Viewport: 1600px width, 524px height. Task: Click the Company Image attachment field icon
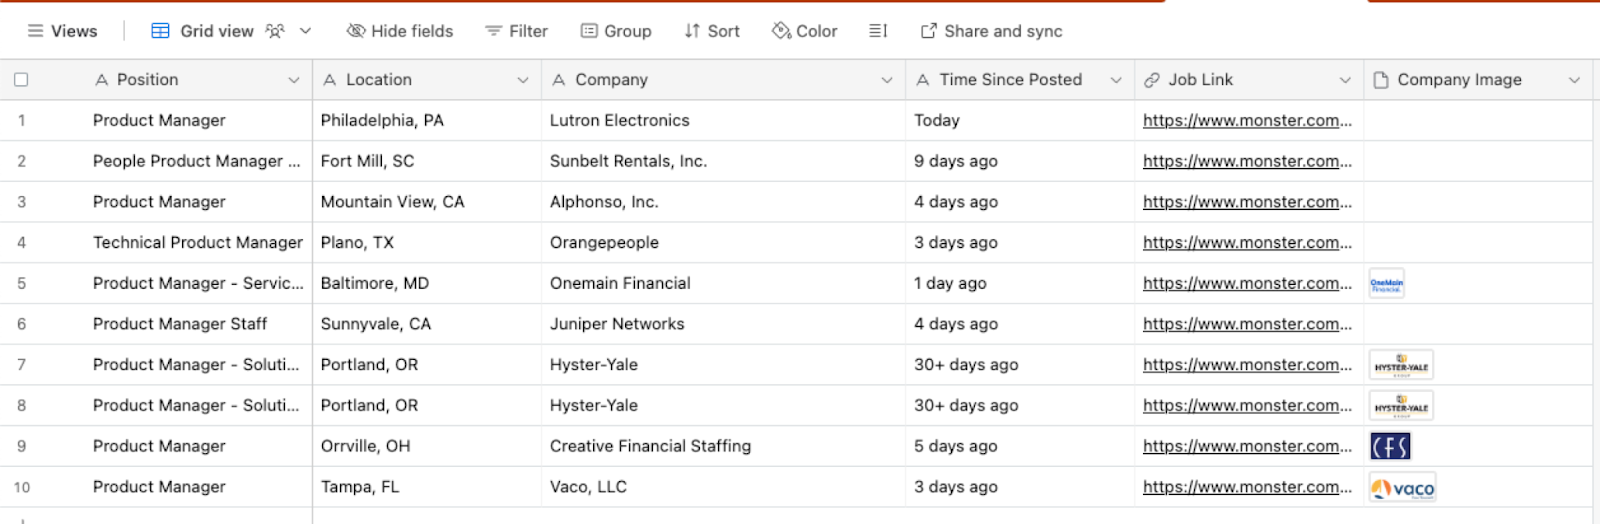1381,80
